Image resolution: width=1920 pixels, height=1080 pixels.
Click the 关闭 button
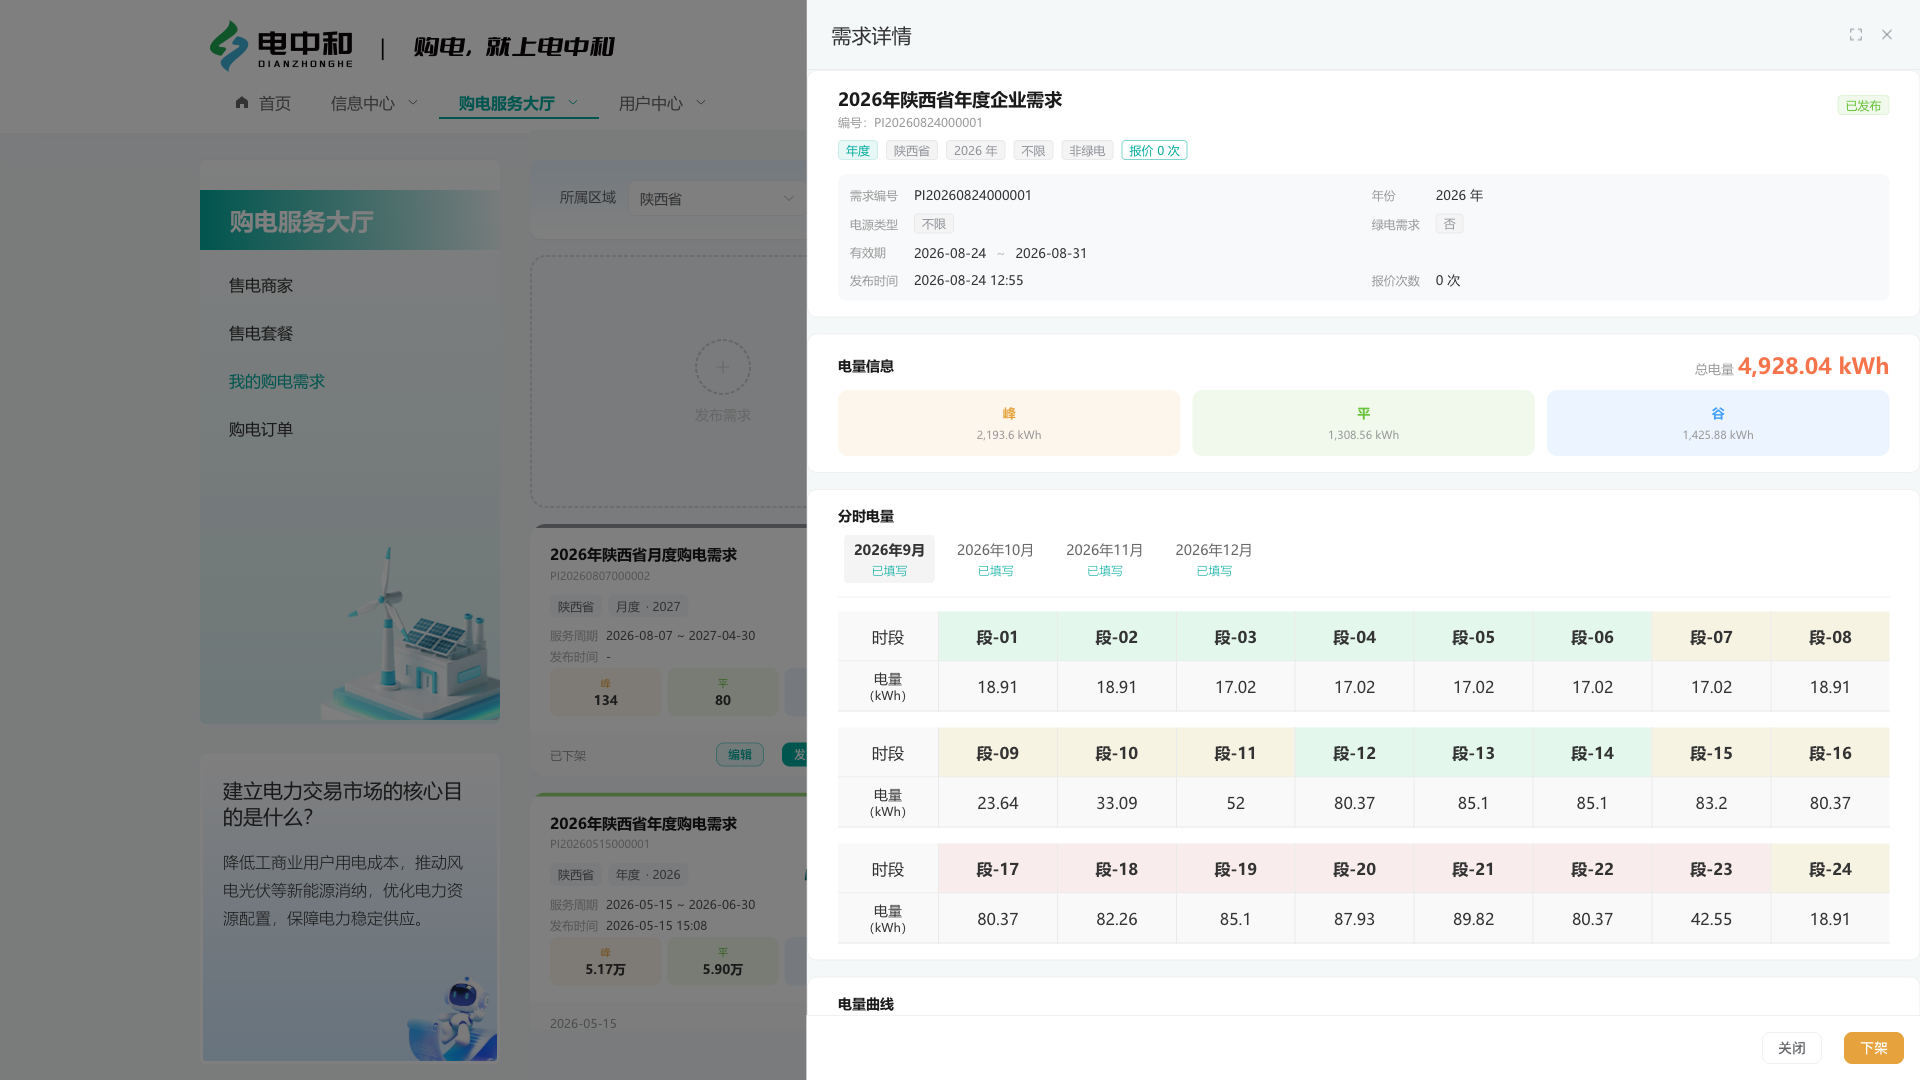pos(1791,1048)
